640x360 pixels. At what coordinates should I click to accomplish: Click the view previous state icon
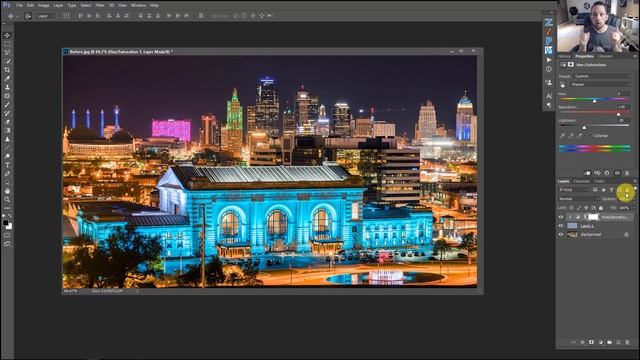coord(597,173)
